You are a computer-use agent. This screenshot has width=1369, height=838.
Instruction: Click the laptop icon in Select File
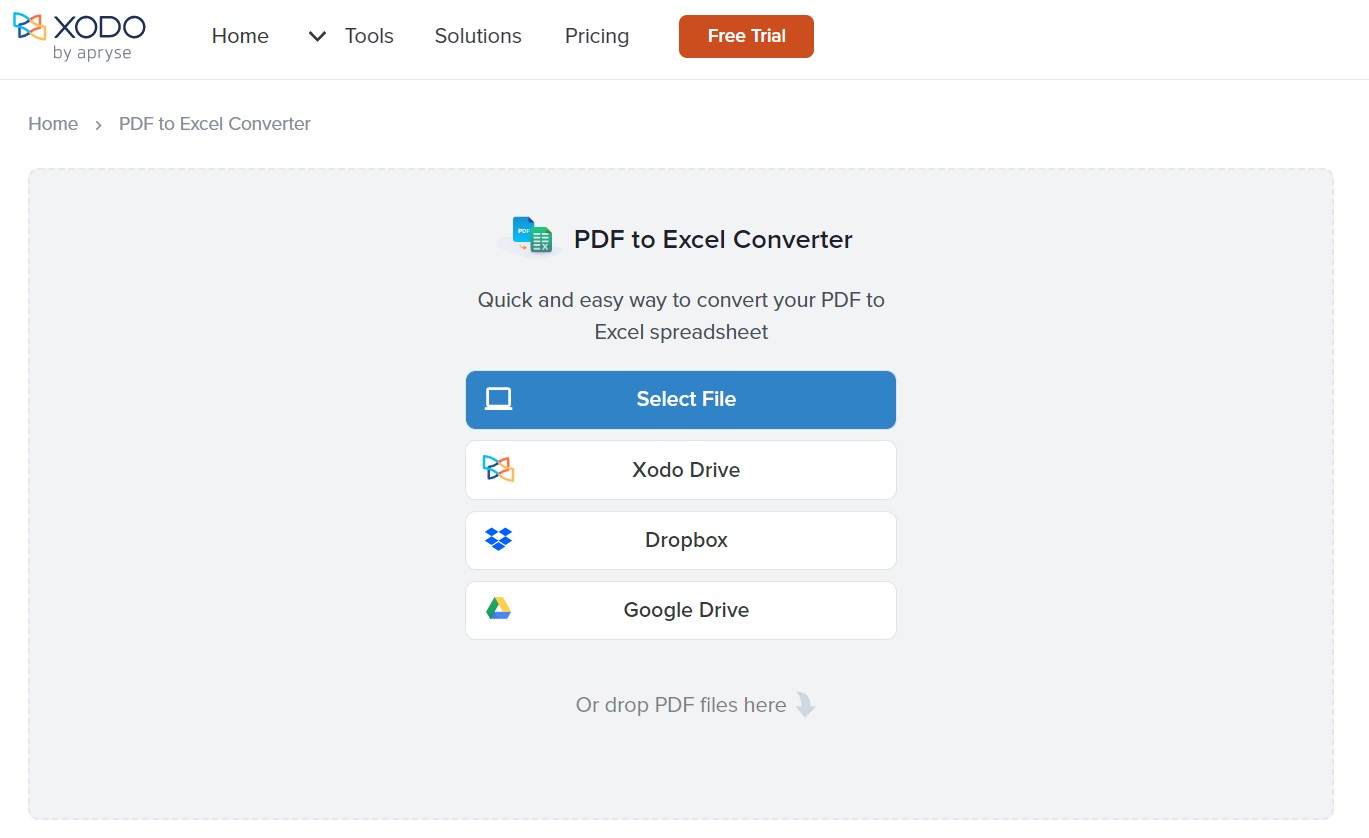(498, 399)
